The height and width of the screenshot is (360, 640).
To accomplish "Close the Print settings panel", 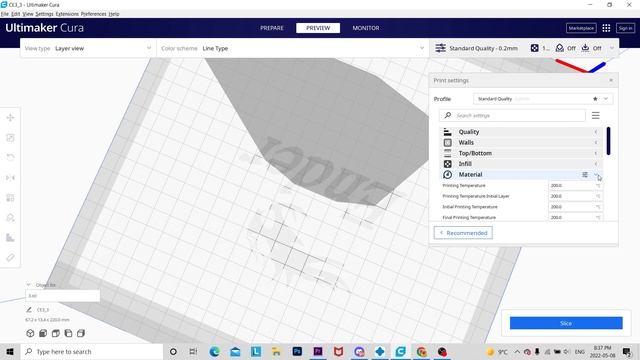I will (x=611, y=80).
